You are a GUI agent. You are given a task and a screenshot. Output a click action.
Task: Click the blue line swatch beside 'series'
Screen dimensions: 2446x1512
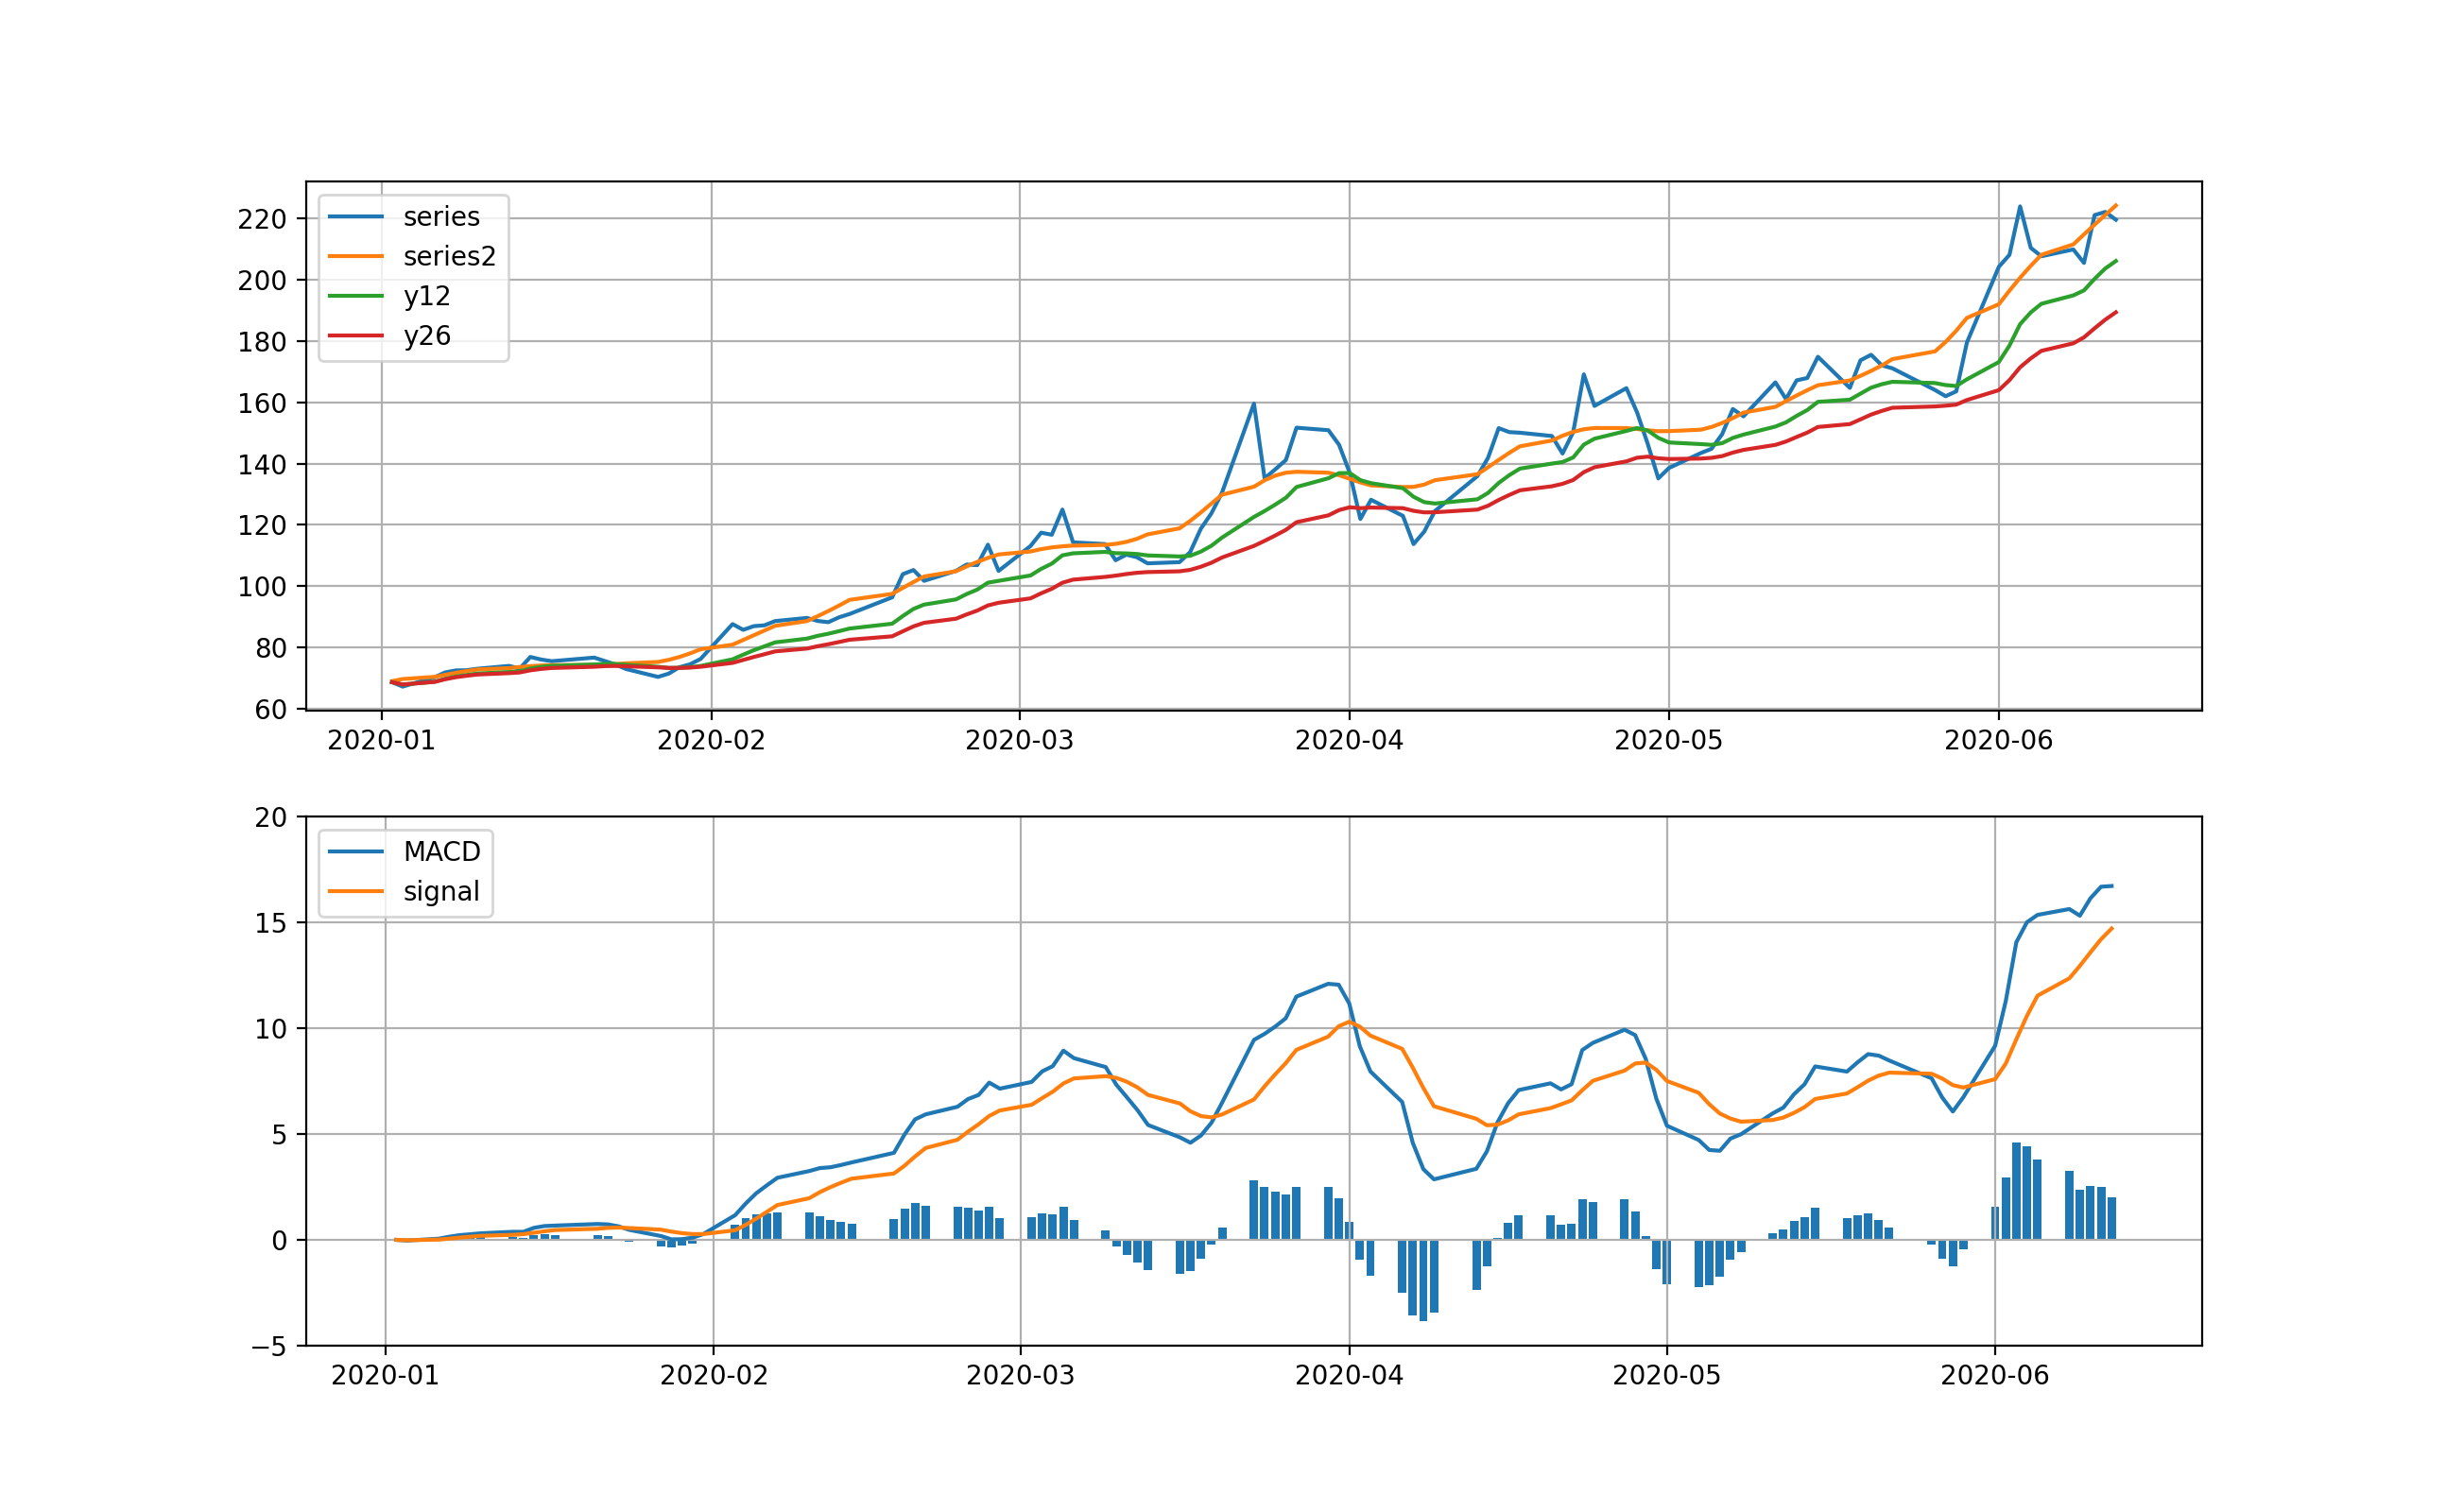pos(355,217)
